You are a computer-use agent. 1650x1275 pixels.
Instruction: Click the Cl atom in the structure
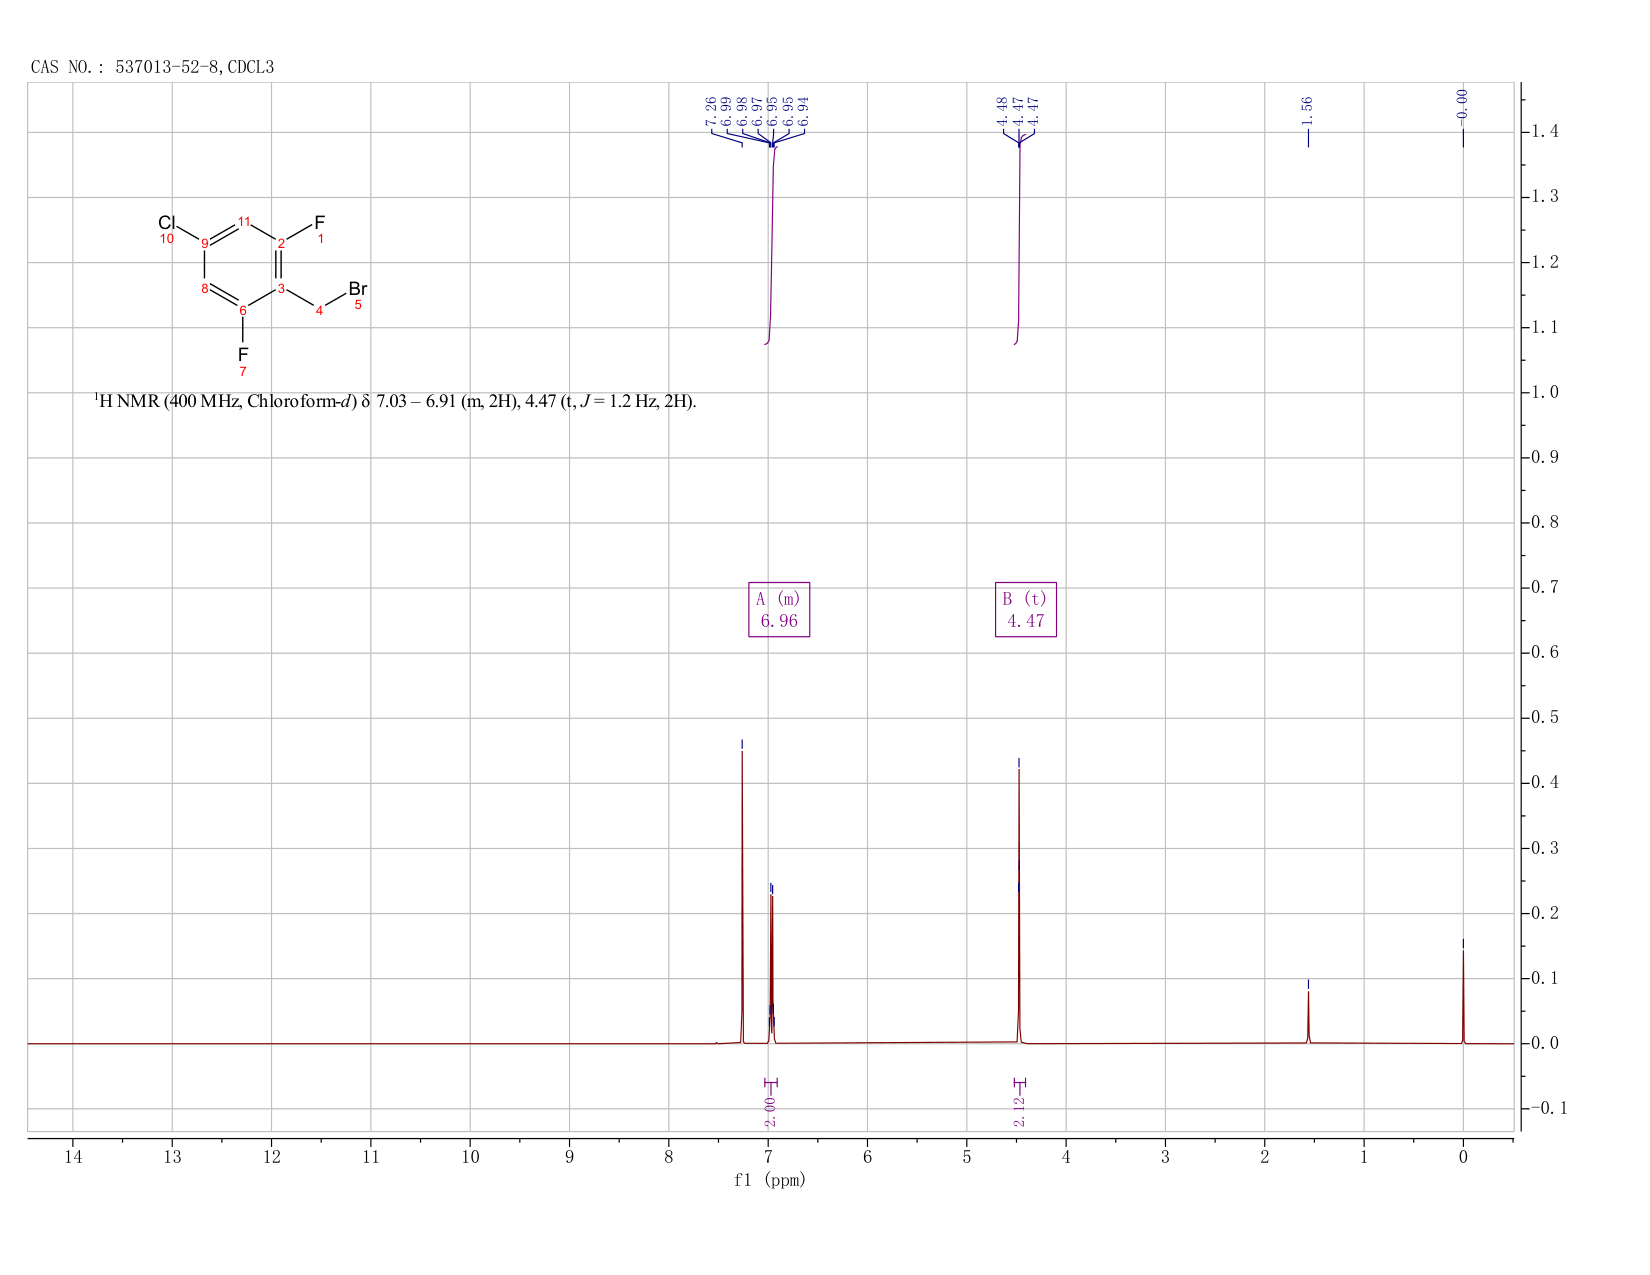[x=167, y=222]
